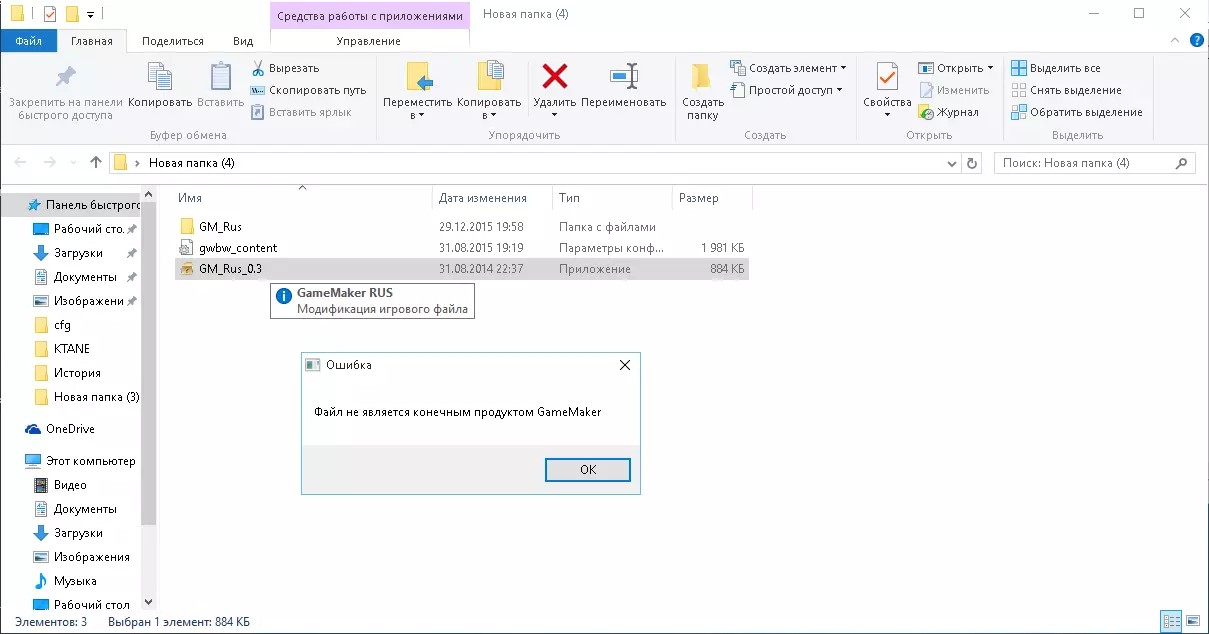Image resolution: width=1209 pixels, height=634 pixels.
Task: Open Простой доступ dropdown
Action: tap(839, 90)
